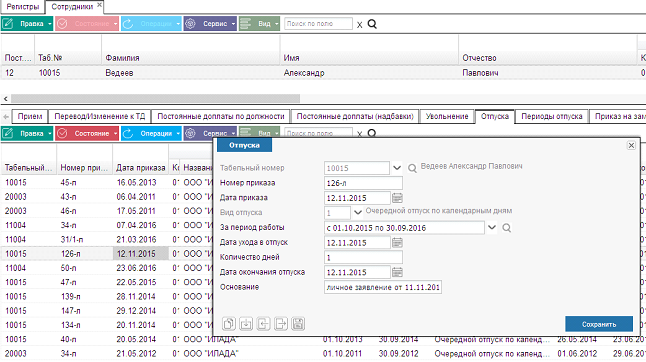Click into Основание field
Viewport: 646px width, 362px height.
pyautogui.click(x=383, y=287)
